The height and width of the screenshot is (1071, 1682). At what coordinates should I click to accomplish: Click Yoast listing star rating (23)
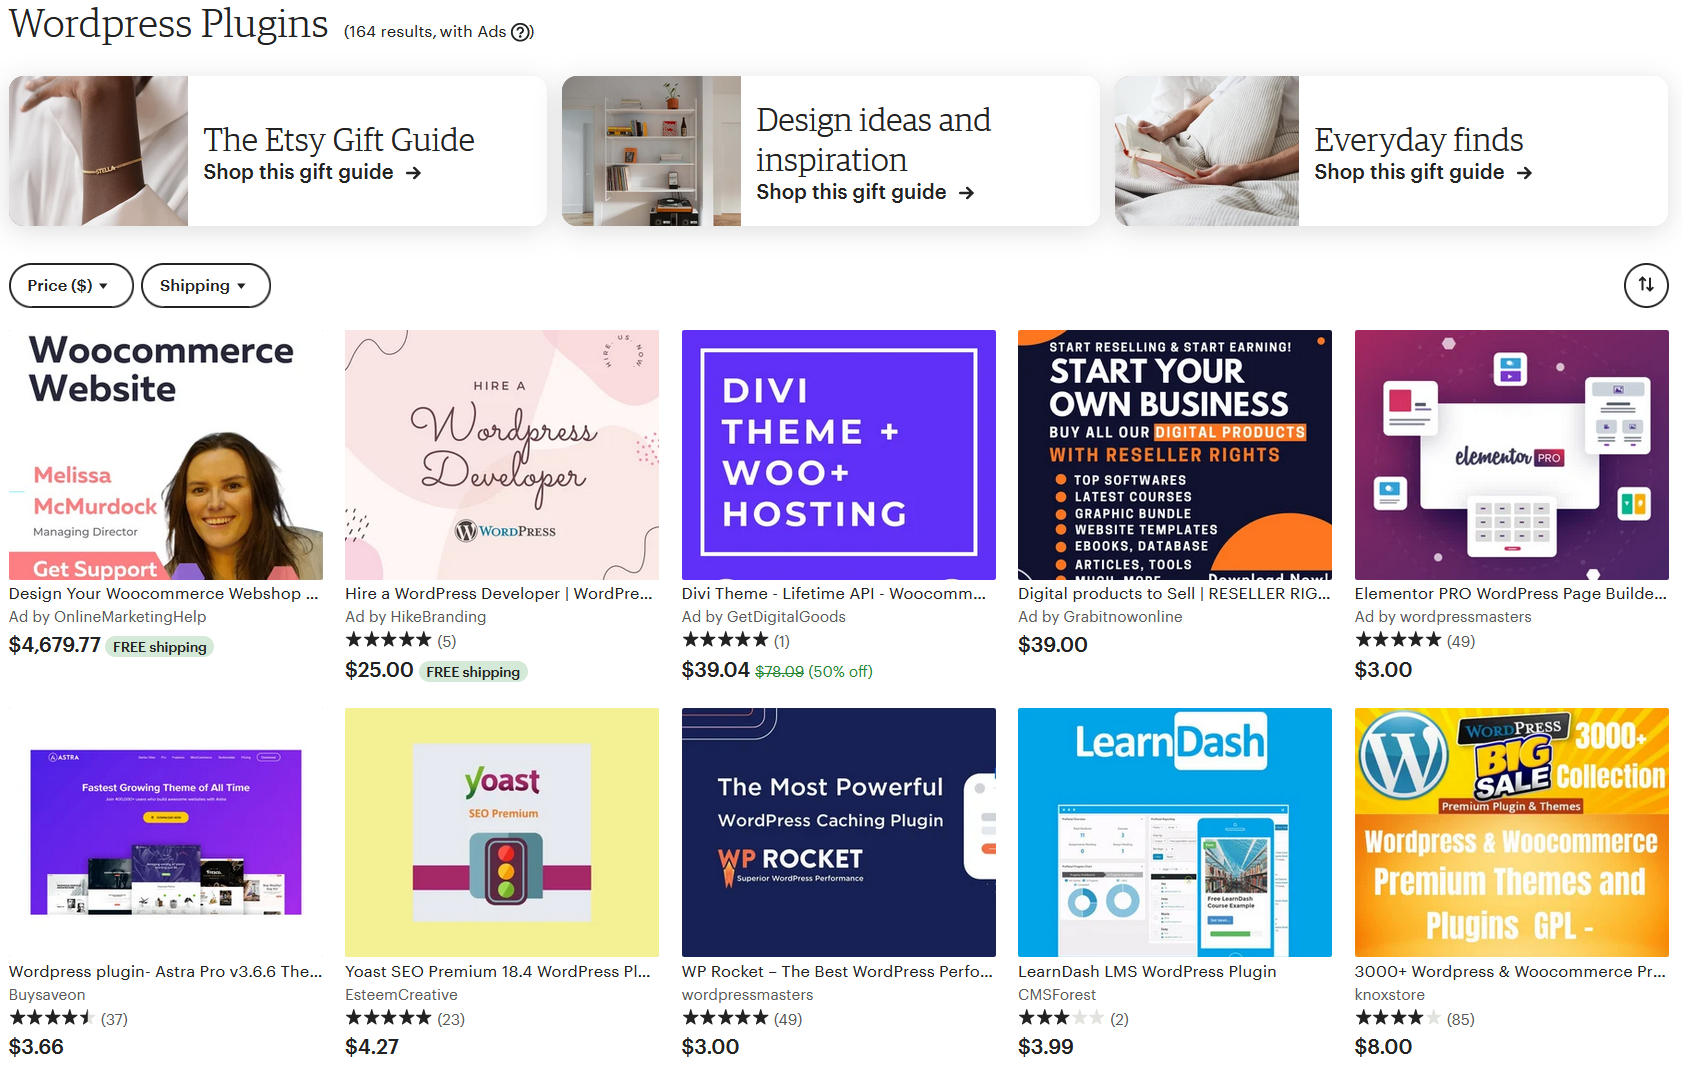pyautogui.click(x=405, y=1018)
